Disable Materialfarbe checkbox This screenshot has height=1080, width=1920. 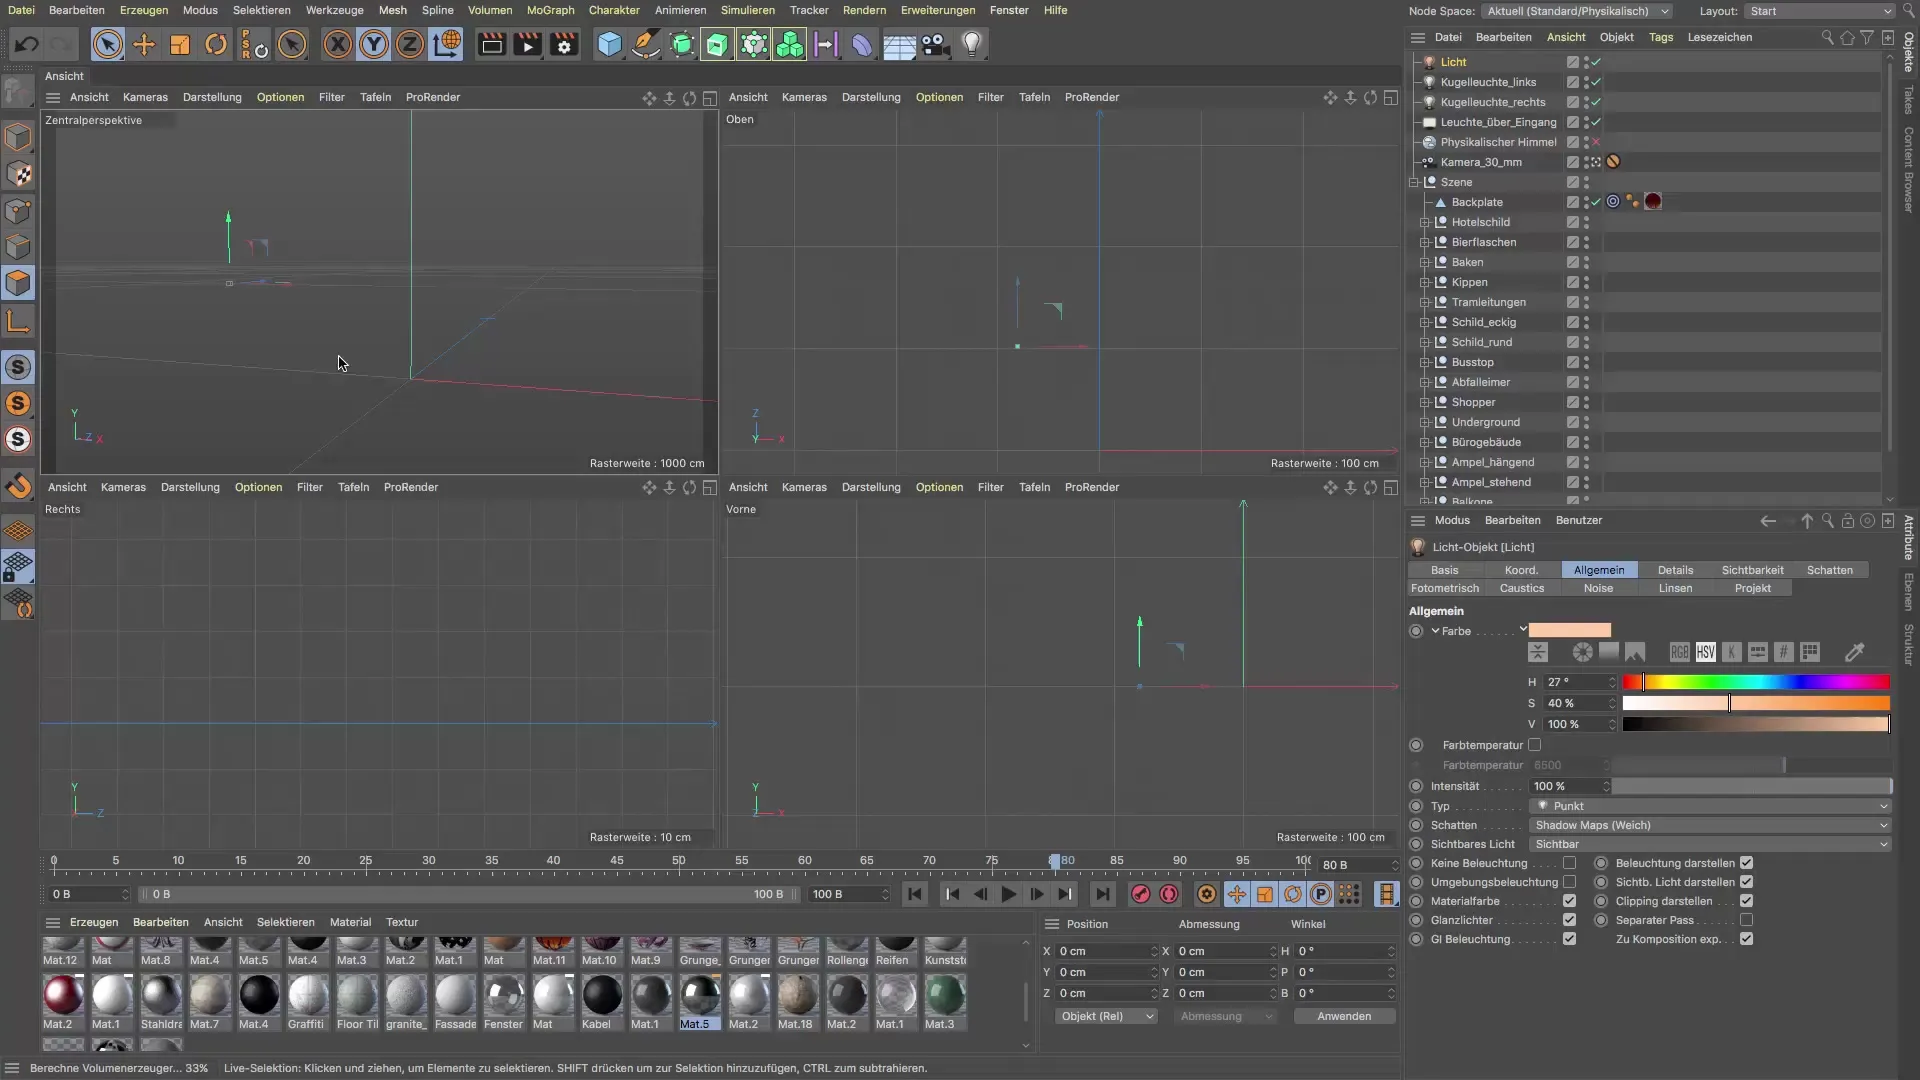[x=1570, y=901]
